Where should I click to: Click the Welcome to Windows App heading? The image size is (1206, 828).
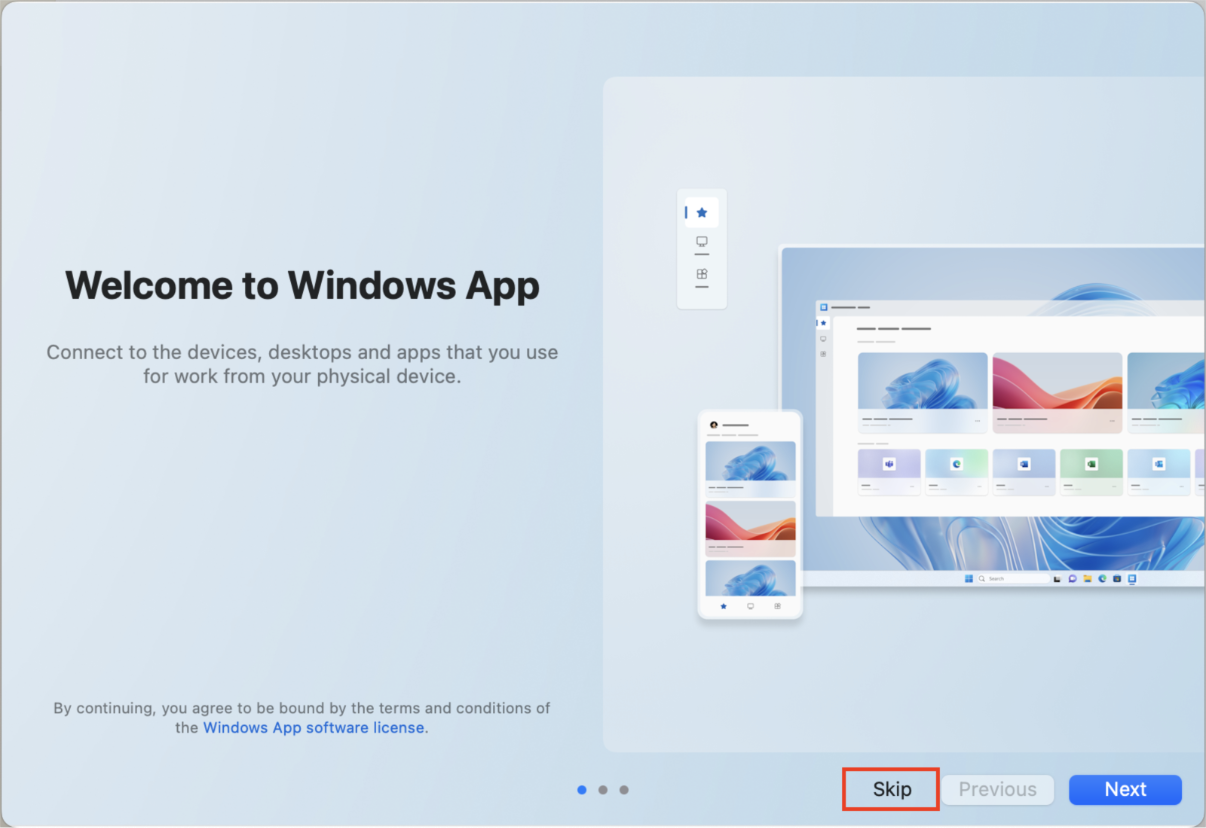(x=302, y=285)
